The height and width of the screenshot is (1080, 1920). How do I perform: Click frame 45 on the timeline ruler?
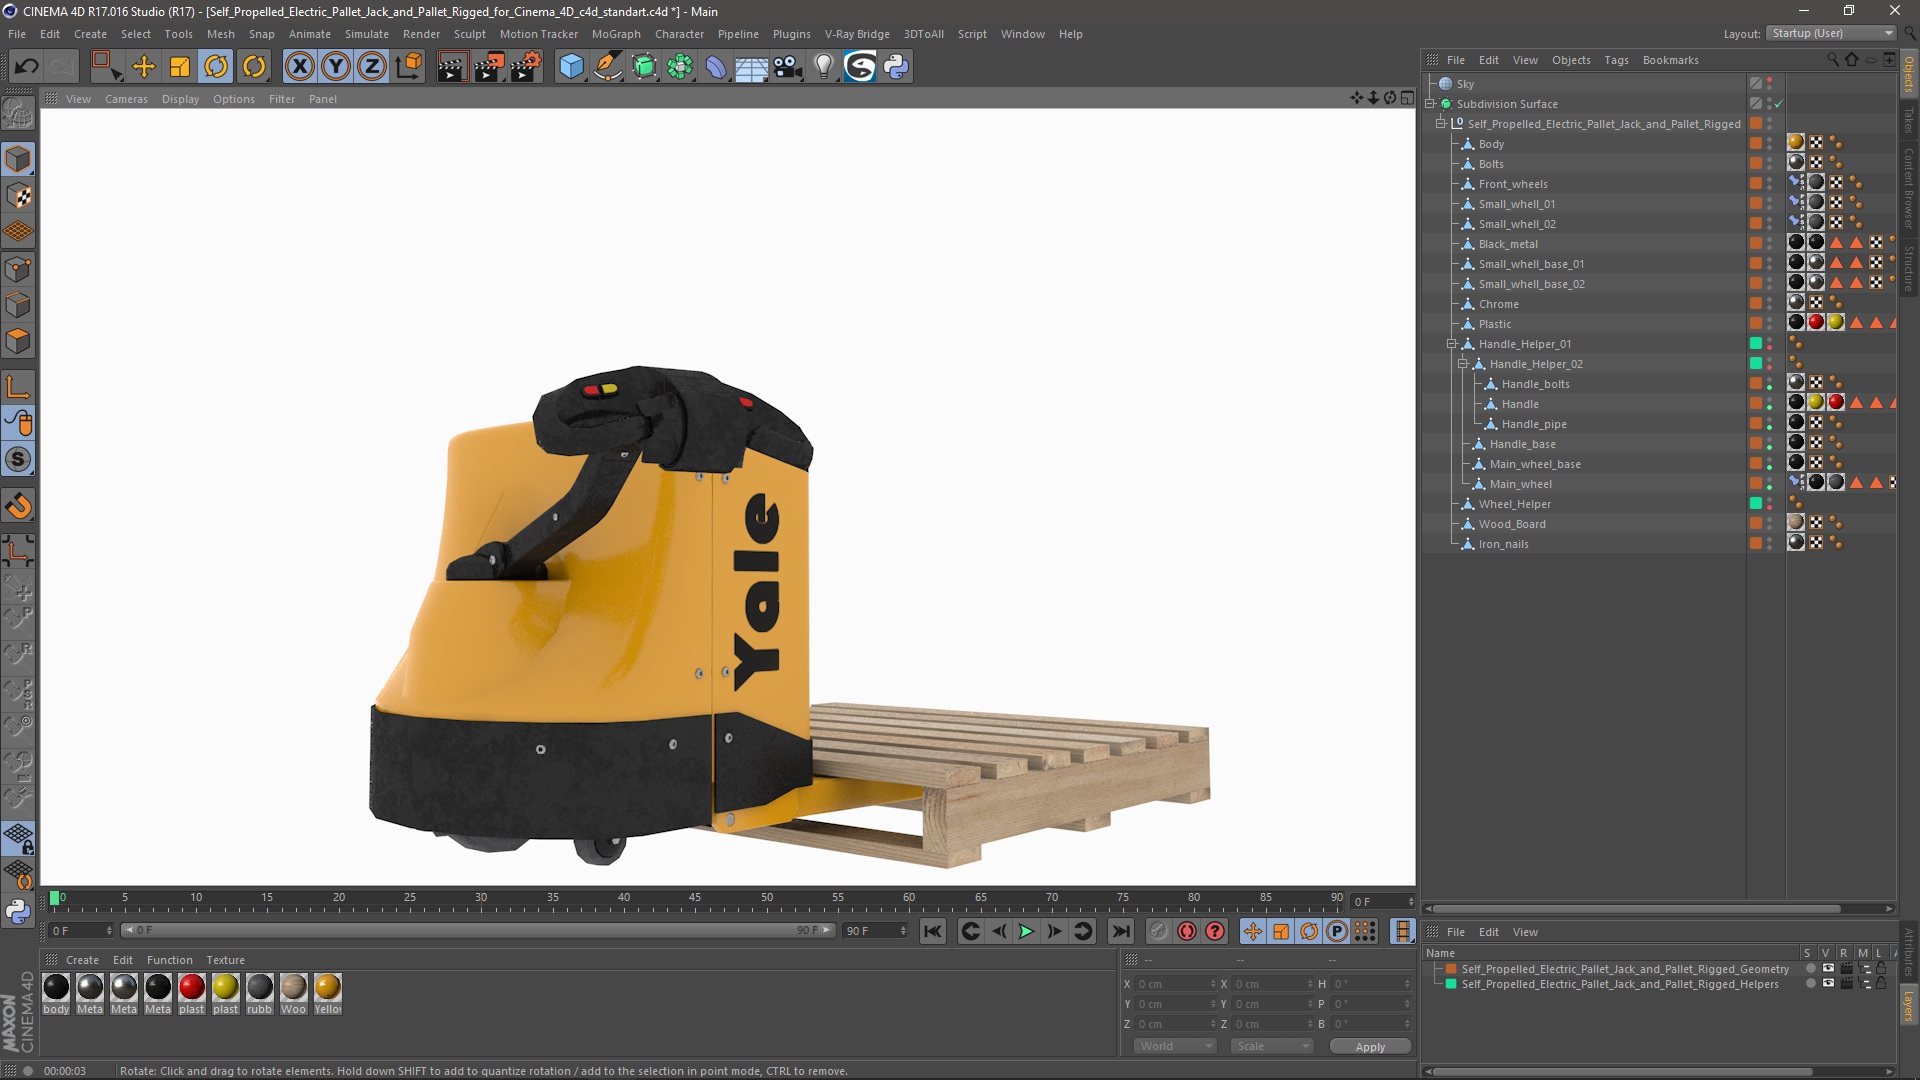click(x=695, y=897)
